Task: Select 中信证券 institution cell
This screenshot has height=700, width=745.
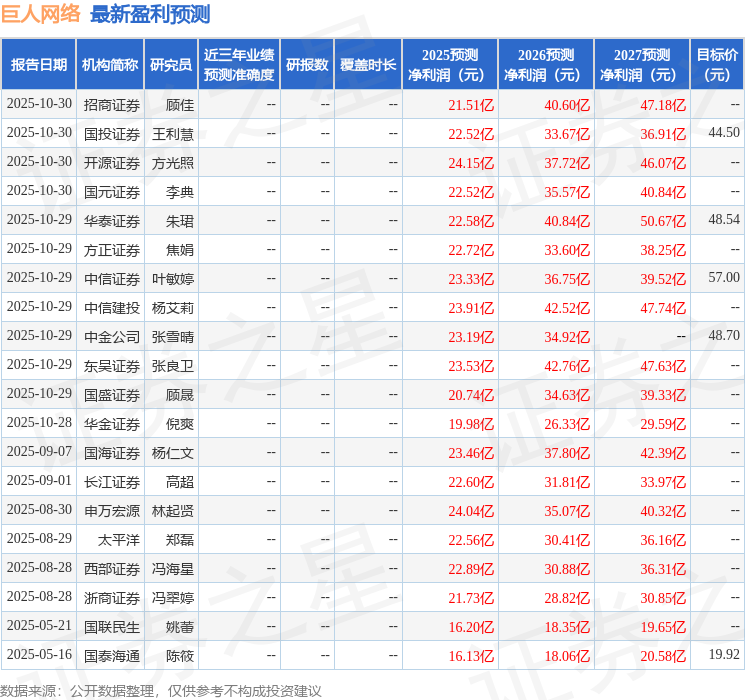Action: [x=112, y=279]
